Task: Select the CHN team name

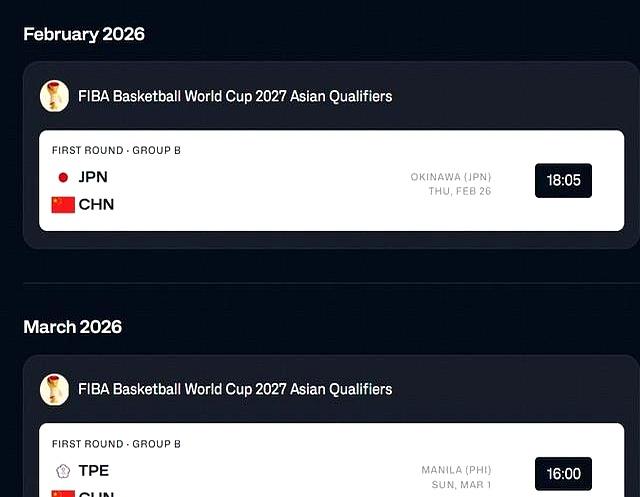Action: (x=96, y=204)
